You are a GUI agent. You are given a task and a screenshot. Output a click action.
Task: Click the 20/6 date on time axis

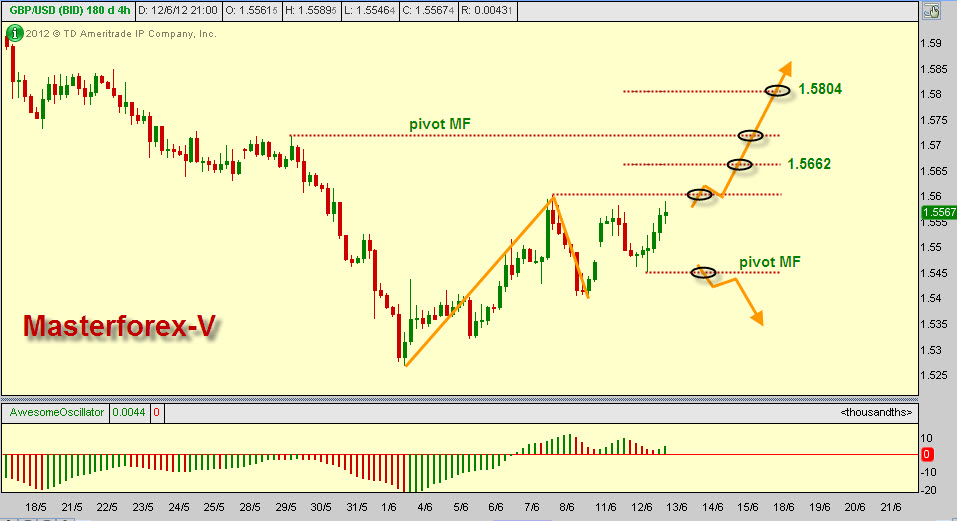(x=855, y=507)
